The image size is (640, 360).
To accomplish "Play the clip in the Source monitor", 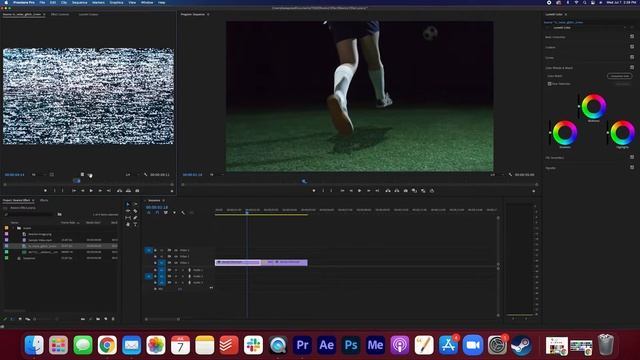I will pyautogui.click(x=91, y=191).
